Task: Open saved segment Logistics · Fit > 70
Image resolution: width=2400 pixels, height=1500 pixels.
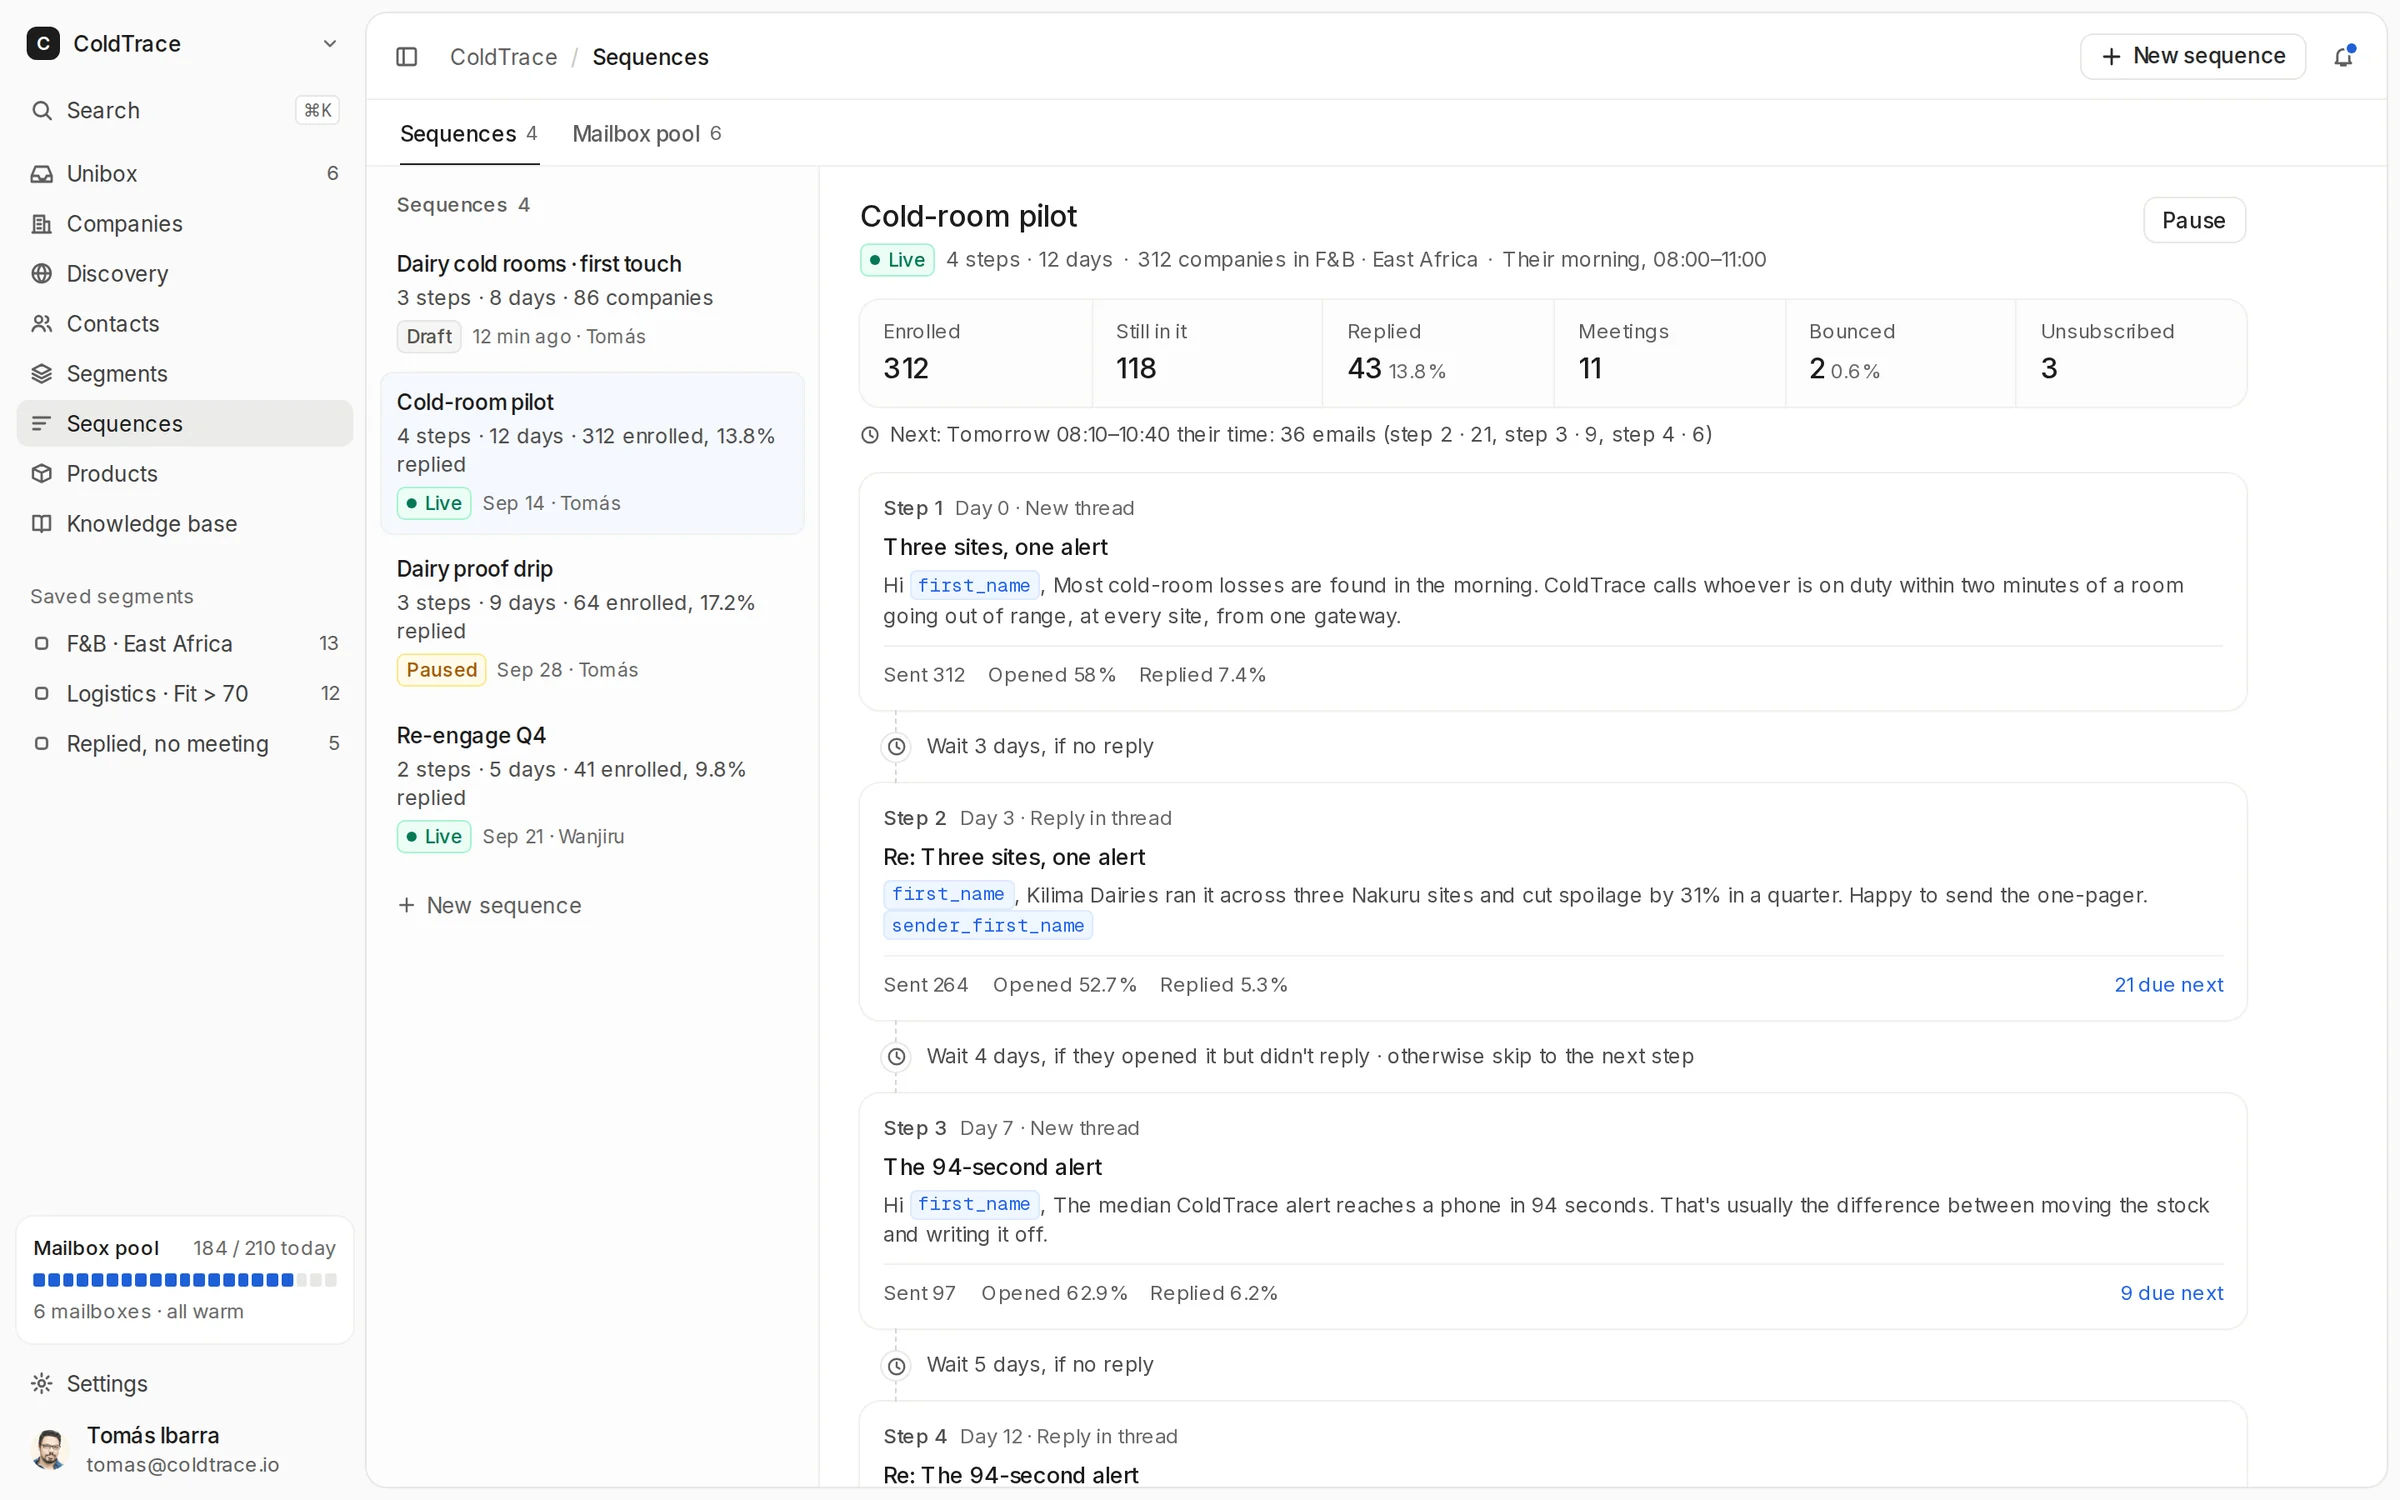Action: click(185, 693)
